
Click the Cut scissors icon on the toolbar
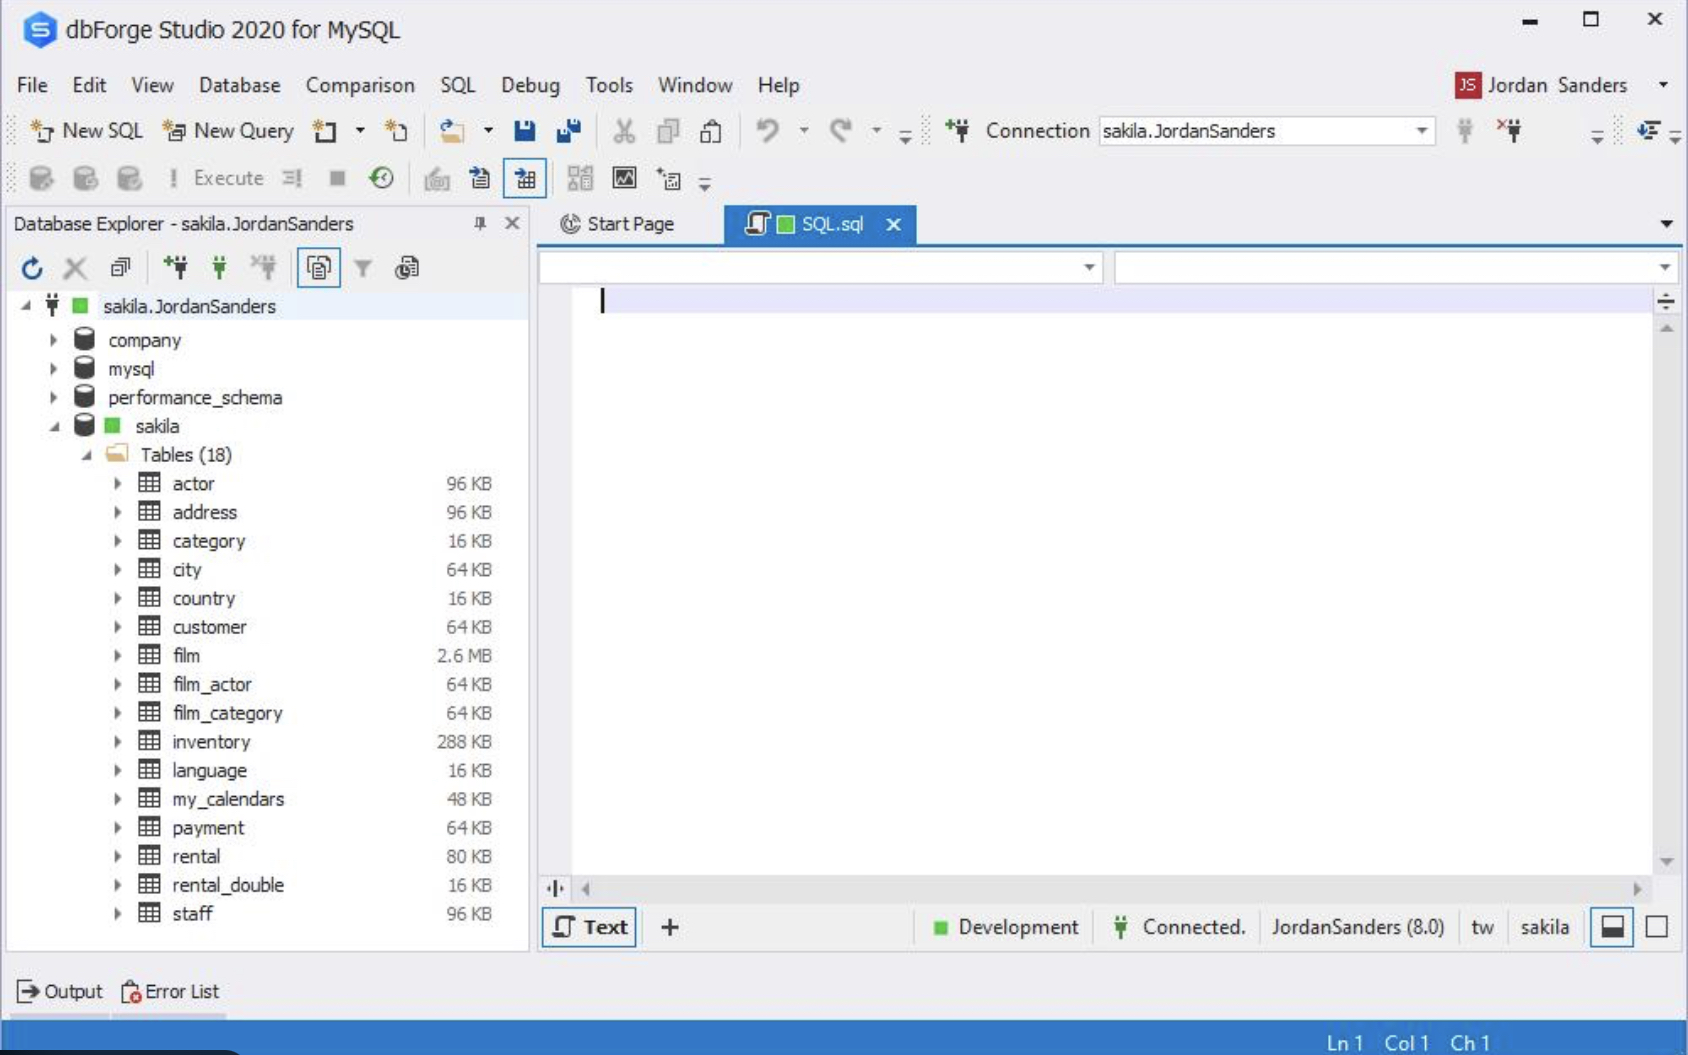[x=623, y=130]
